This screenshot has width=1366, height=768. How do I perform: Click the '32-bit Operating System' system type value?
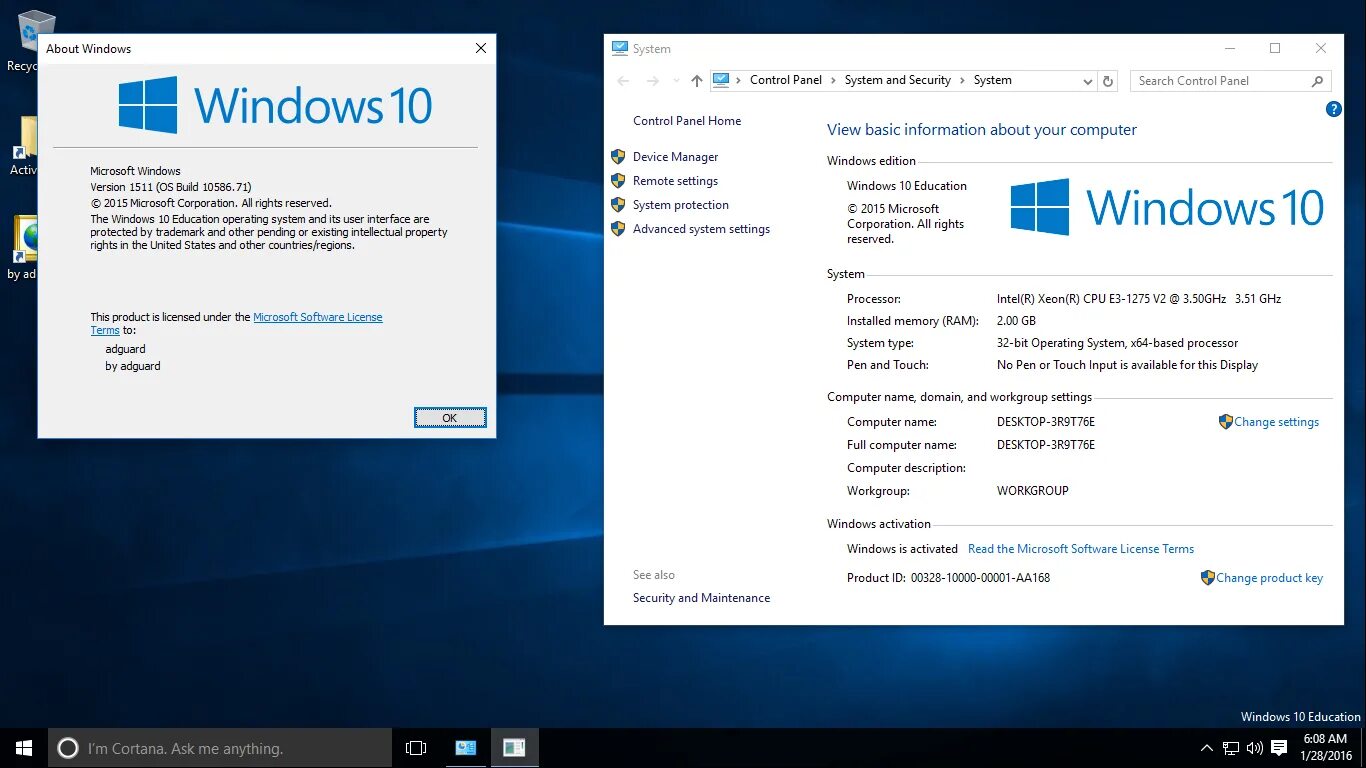point(1117,343)
